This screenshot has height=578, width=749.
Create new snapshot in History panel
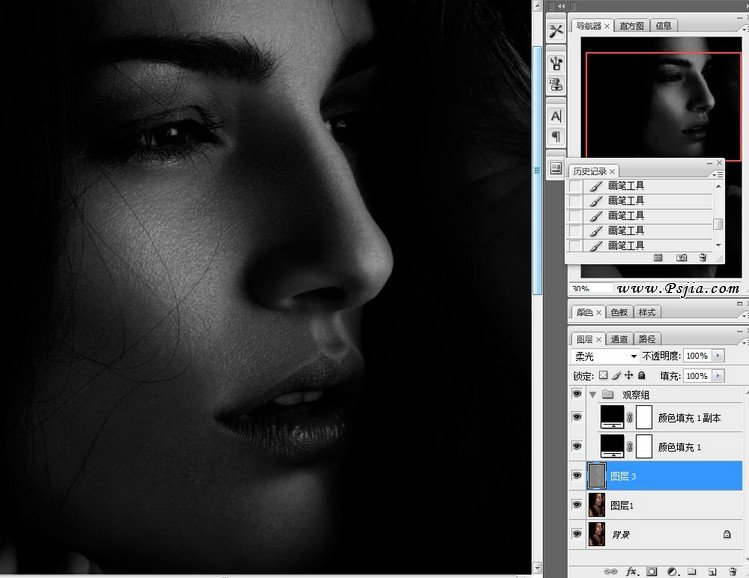[x=681, y=257]
